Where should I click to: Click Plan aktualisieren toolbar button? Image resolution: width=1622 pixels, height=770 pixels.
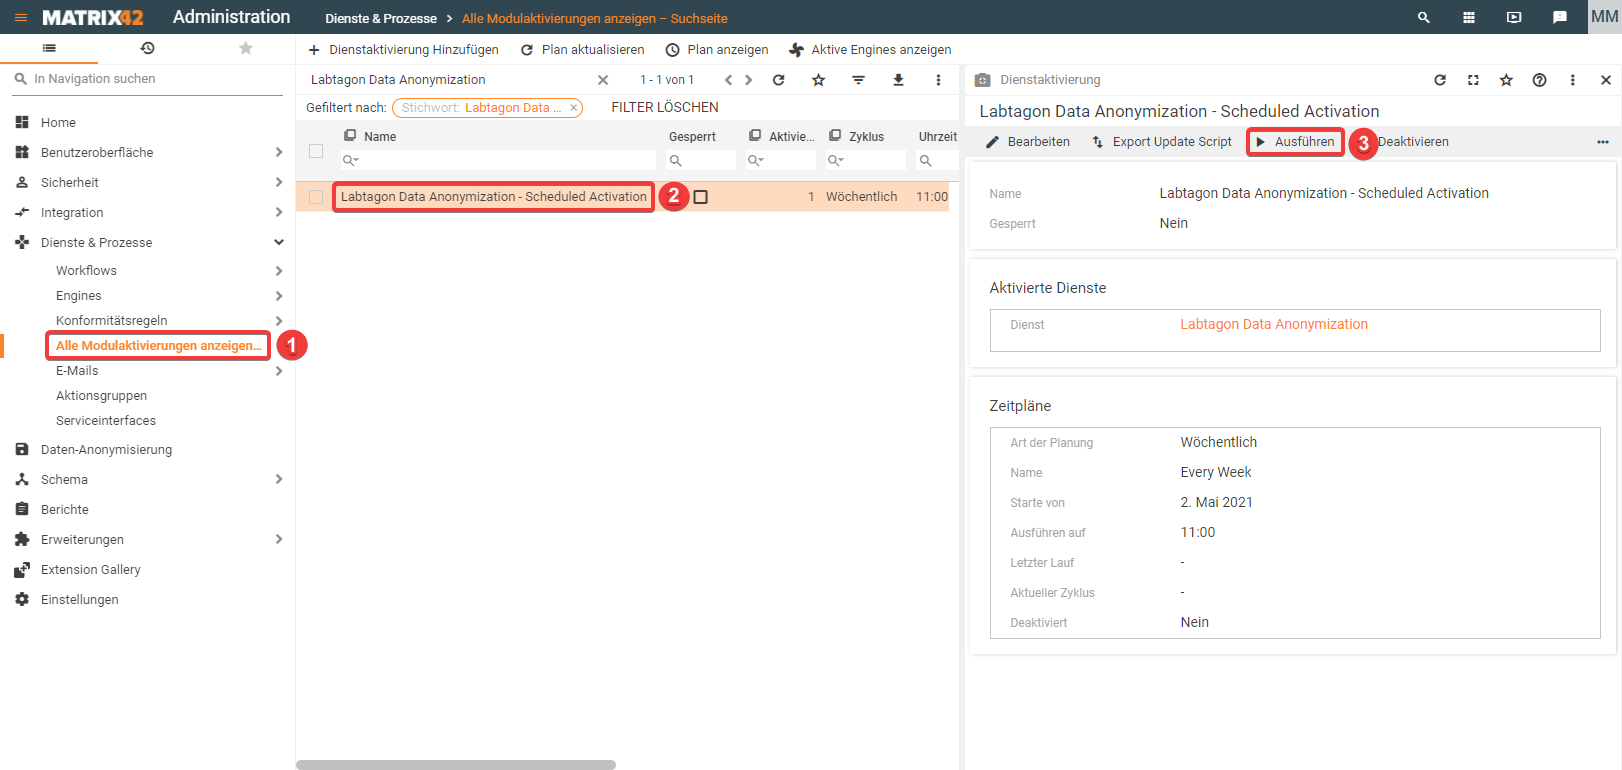point(583,50)
